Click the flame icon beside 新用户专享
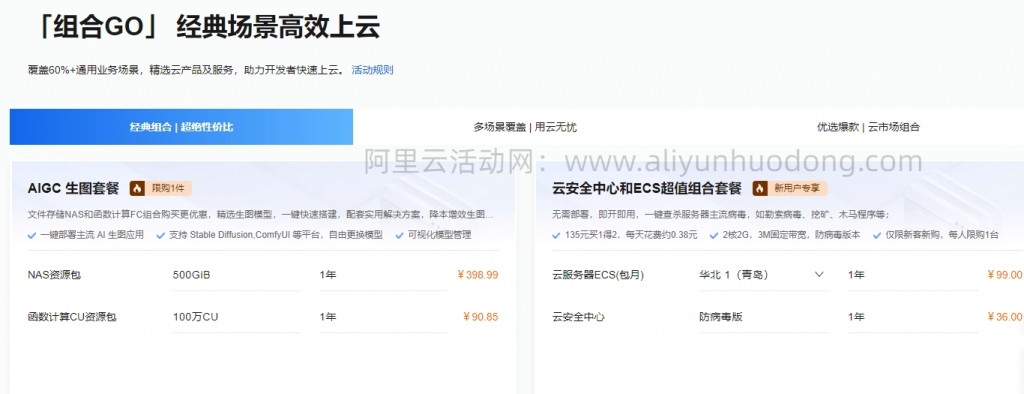 [x=760, y=189]
